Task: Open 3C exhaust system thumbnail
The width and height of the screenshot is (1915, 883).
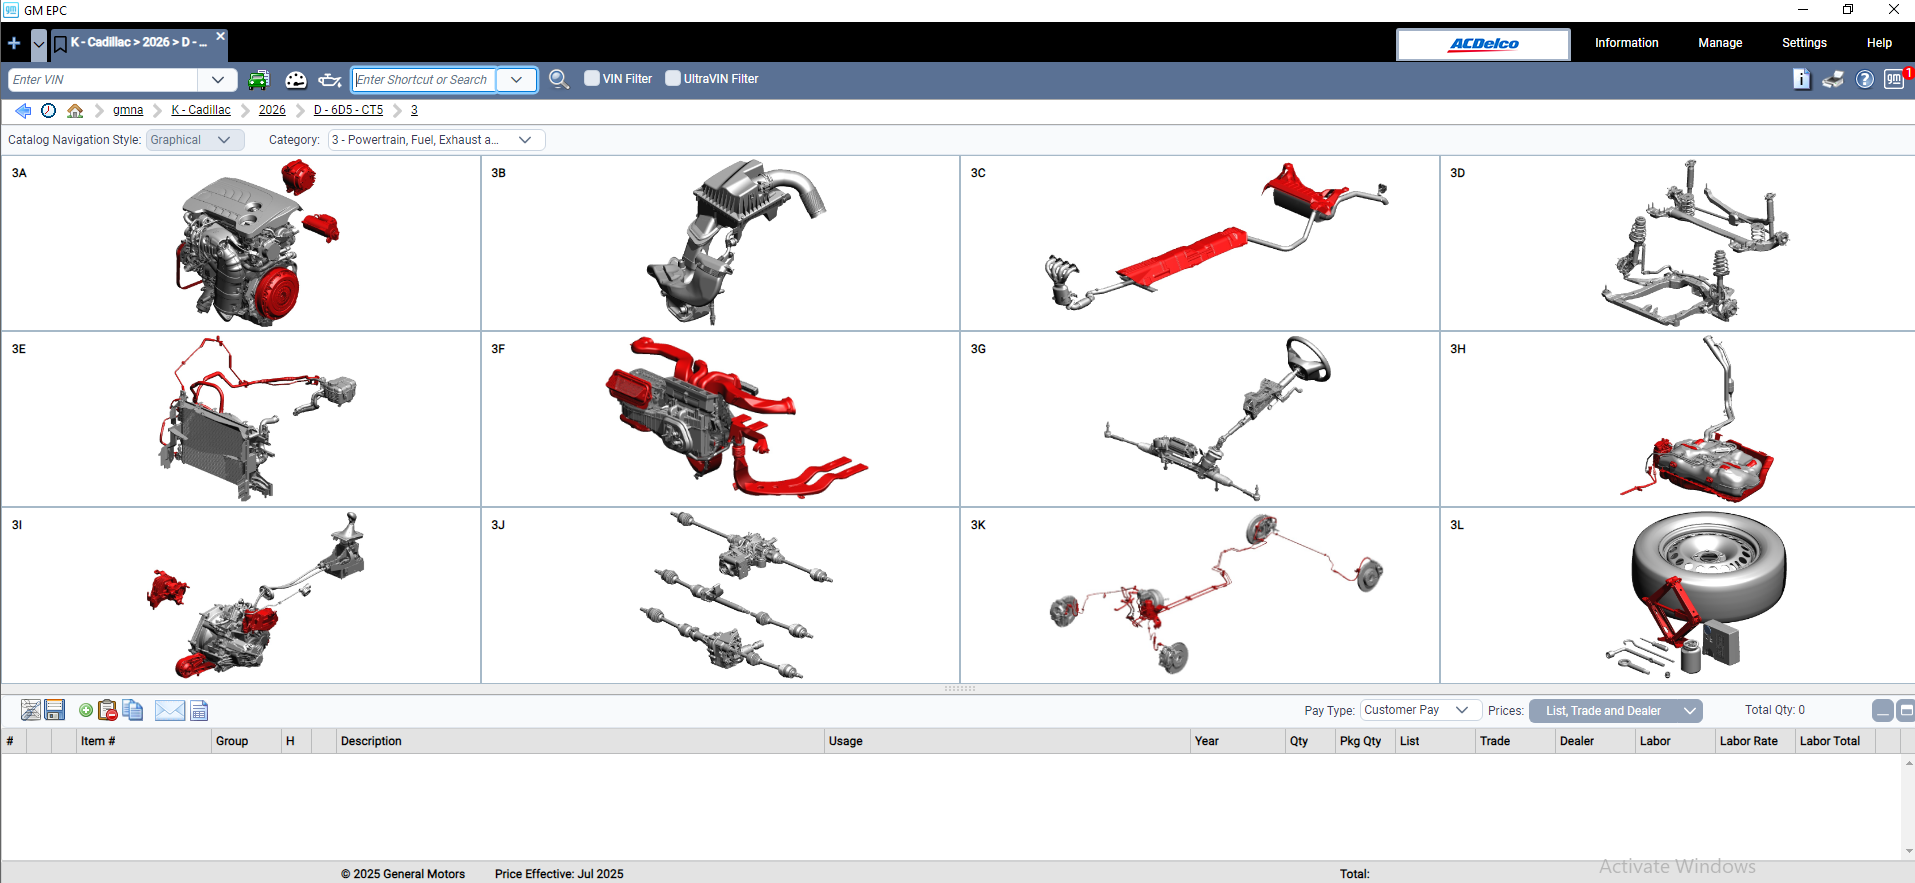Action: point(1199,243)
